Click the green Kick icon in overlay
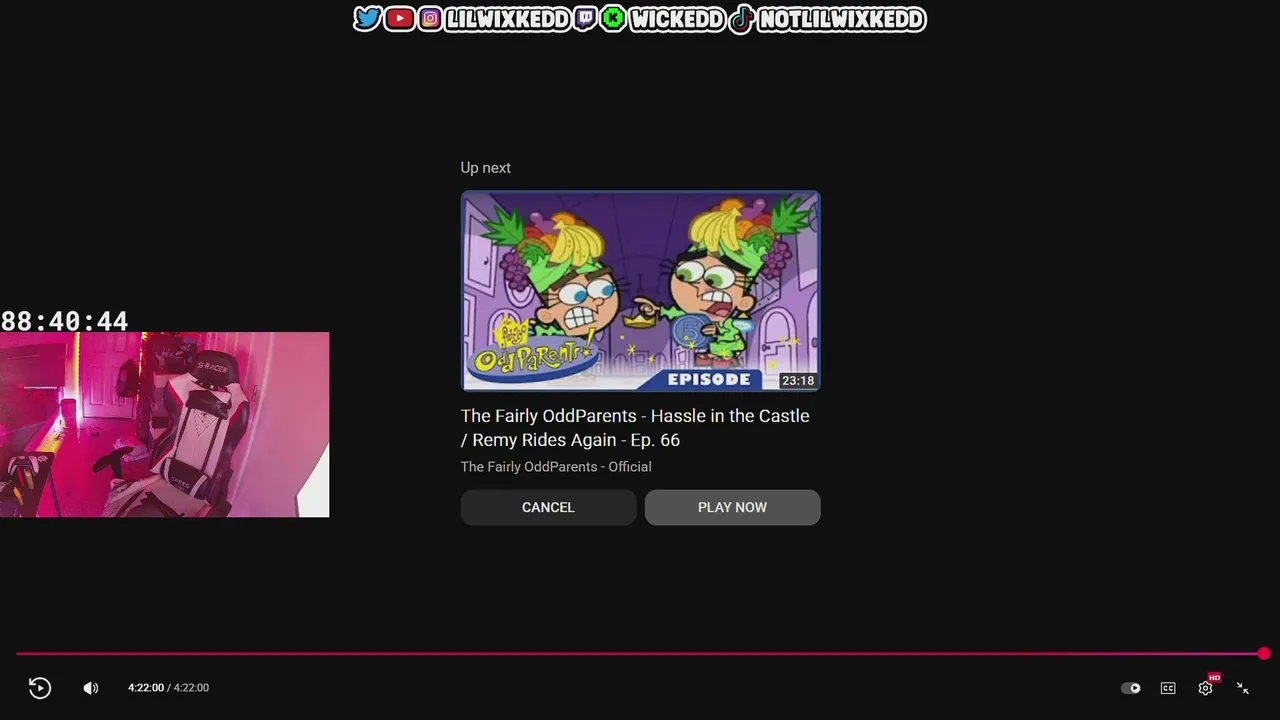Image resolution: width=1280 pixels, height=720 pixels. coord(613,18)
